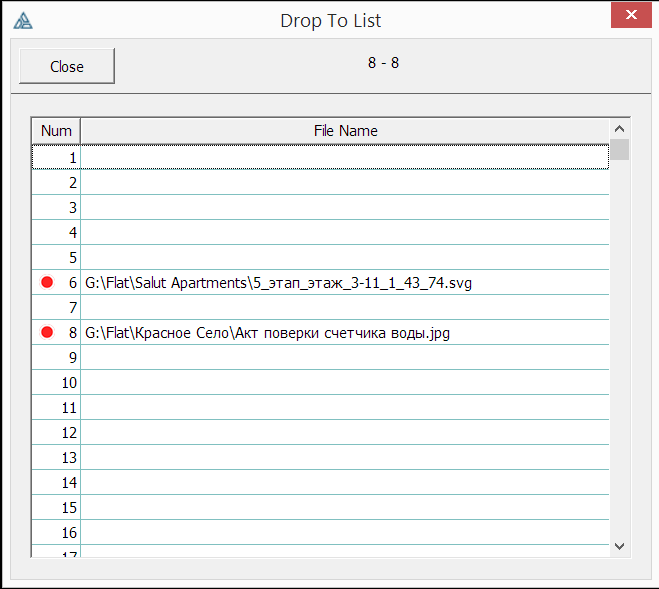The width and height of the screenshot is (659, 589).
Task: Select the Salut Apartments svg file row
Action: point(278,283)
